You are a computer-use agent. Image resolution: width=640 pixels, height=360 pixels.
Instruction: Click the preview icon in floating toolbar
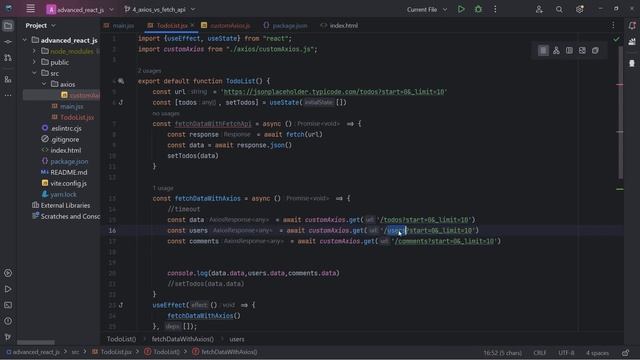(x=582, y=51)
